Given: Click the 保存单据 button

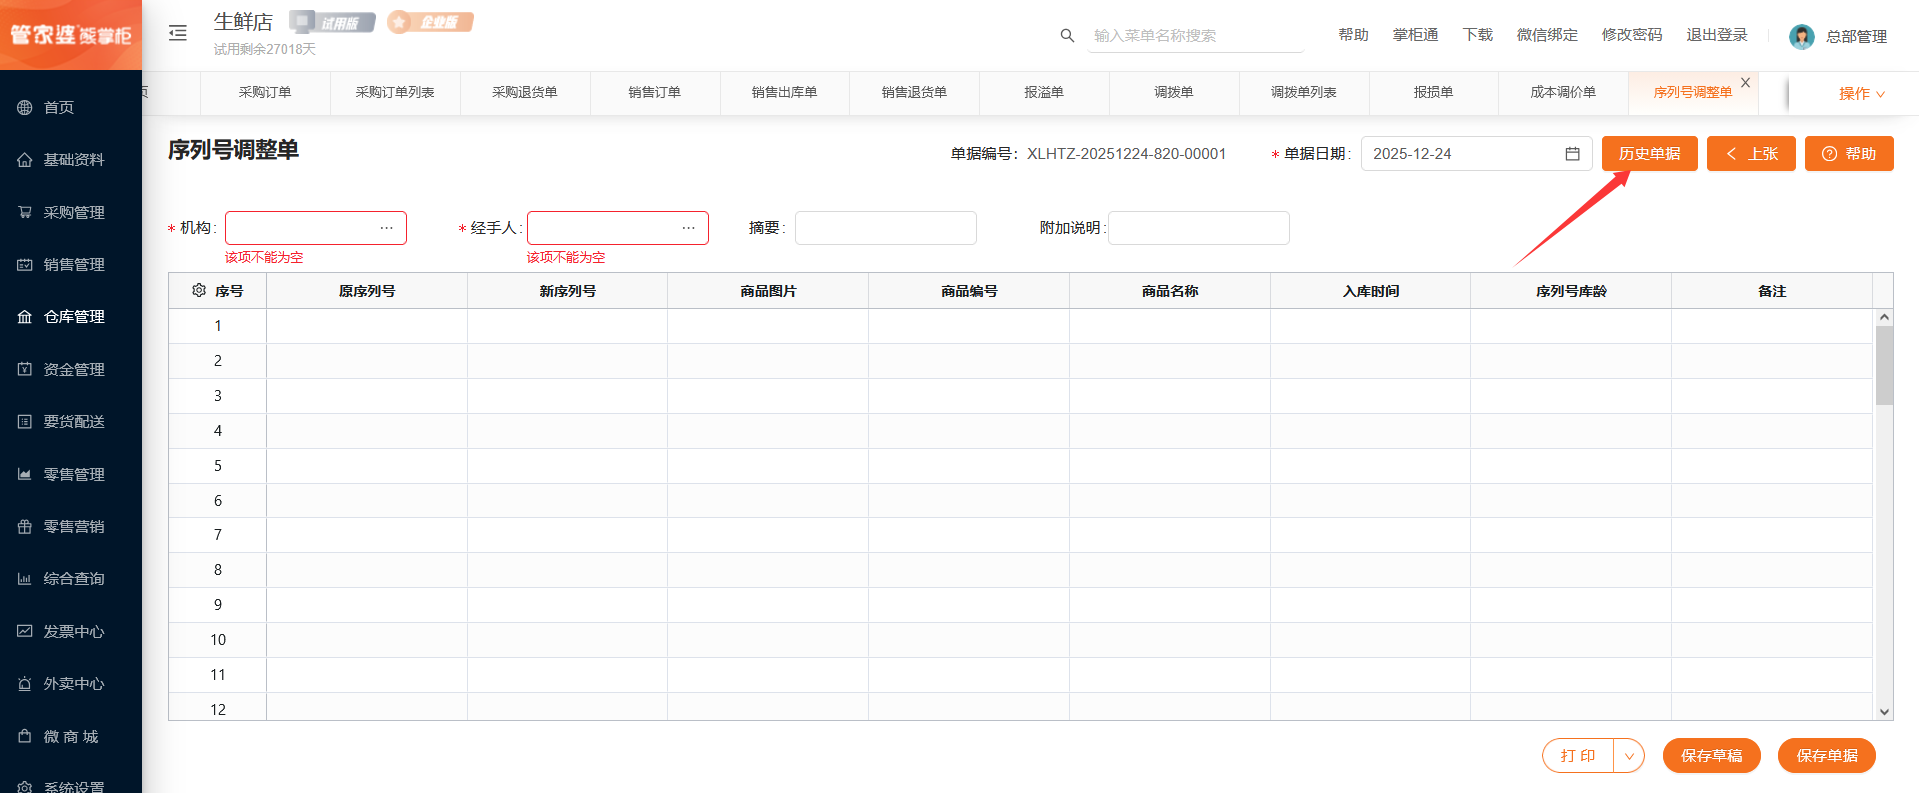Looking at the screenshot, I should pyautogui.click(x=1827, y=756).
